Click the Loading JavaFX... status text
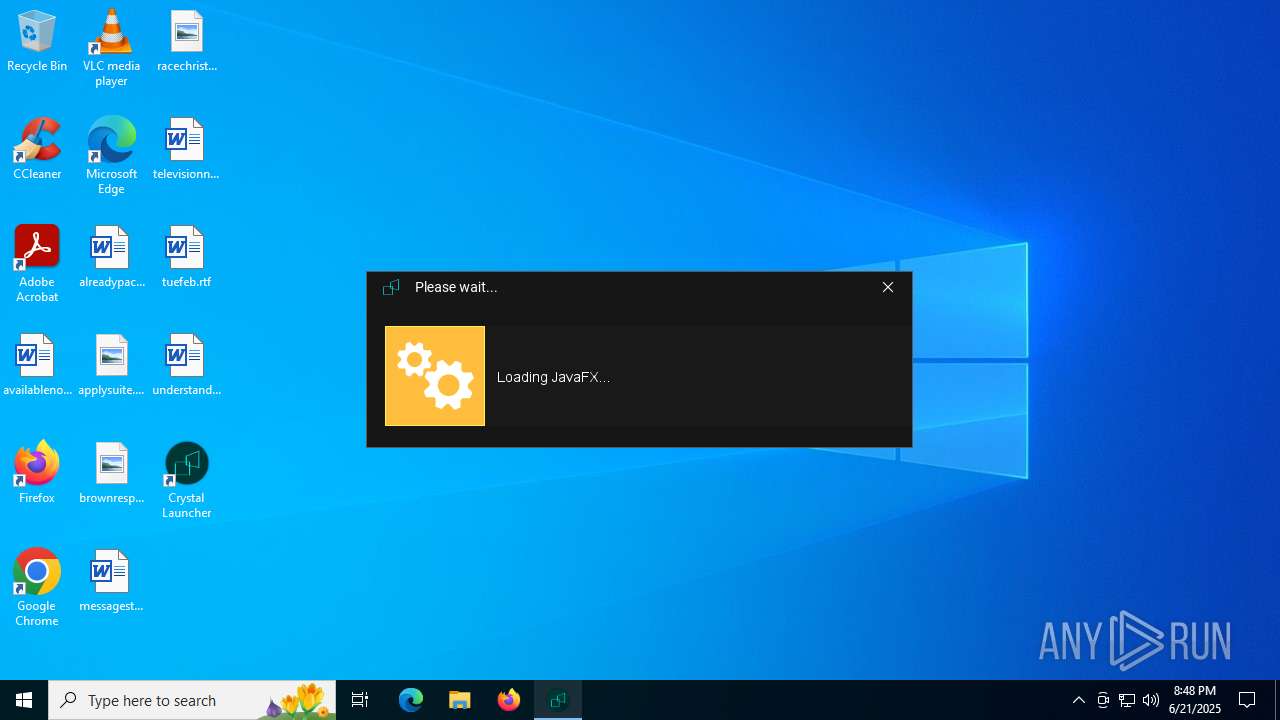The width and height of the screenshot is (1280, 720). (x=553, y=377)
